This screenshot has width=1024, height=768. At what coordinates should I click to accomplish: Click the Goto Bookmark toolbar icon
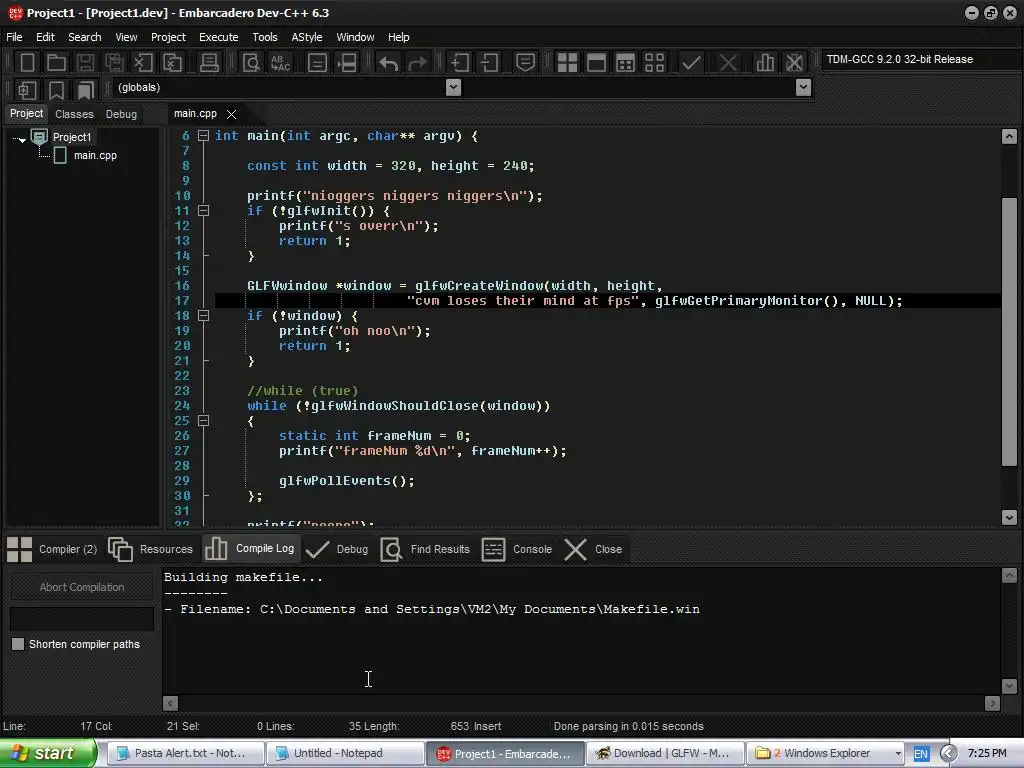coord(85,89)
